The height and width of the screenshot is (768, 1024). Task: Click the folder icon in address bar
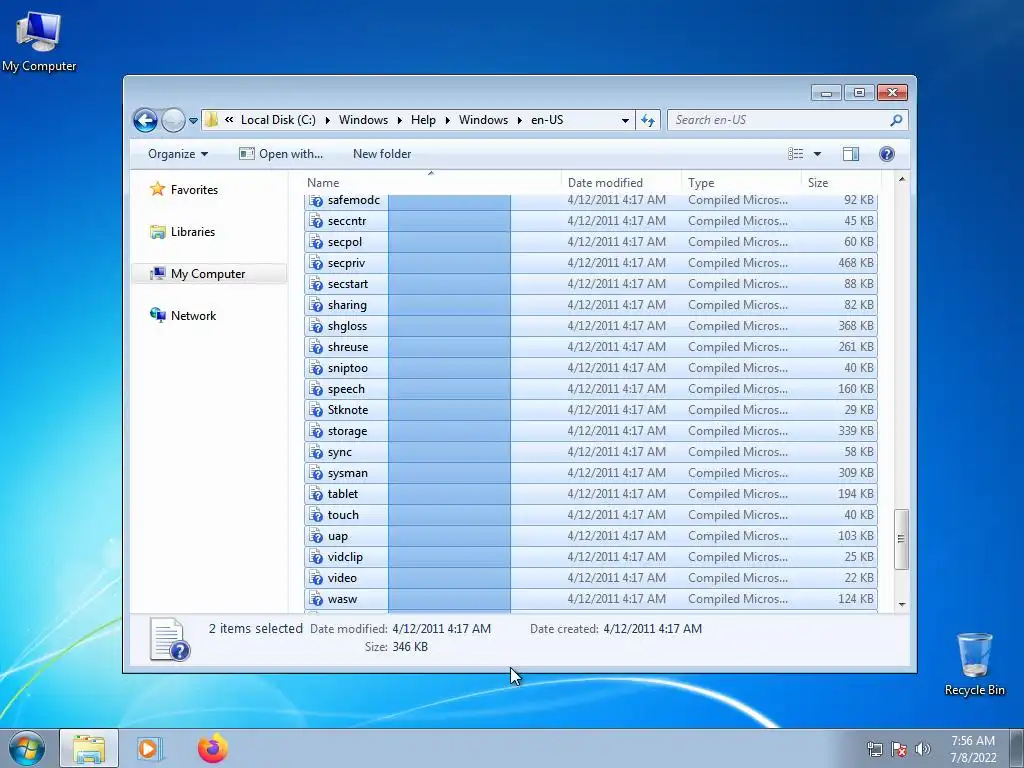point(211,120)
